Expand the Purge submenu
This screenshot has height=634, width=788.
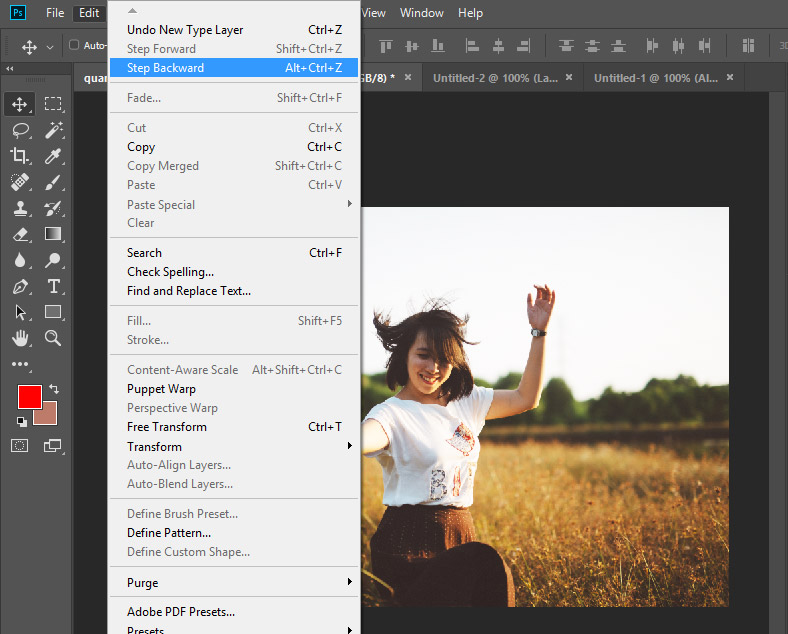(x=234, y=582)
